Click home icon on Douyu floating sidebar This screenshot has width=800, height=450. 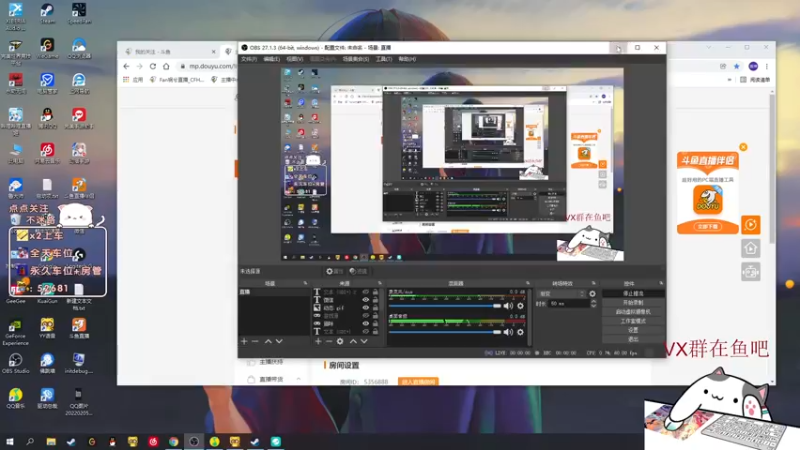pyautogui.click(x=751, y=248)
